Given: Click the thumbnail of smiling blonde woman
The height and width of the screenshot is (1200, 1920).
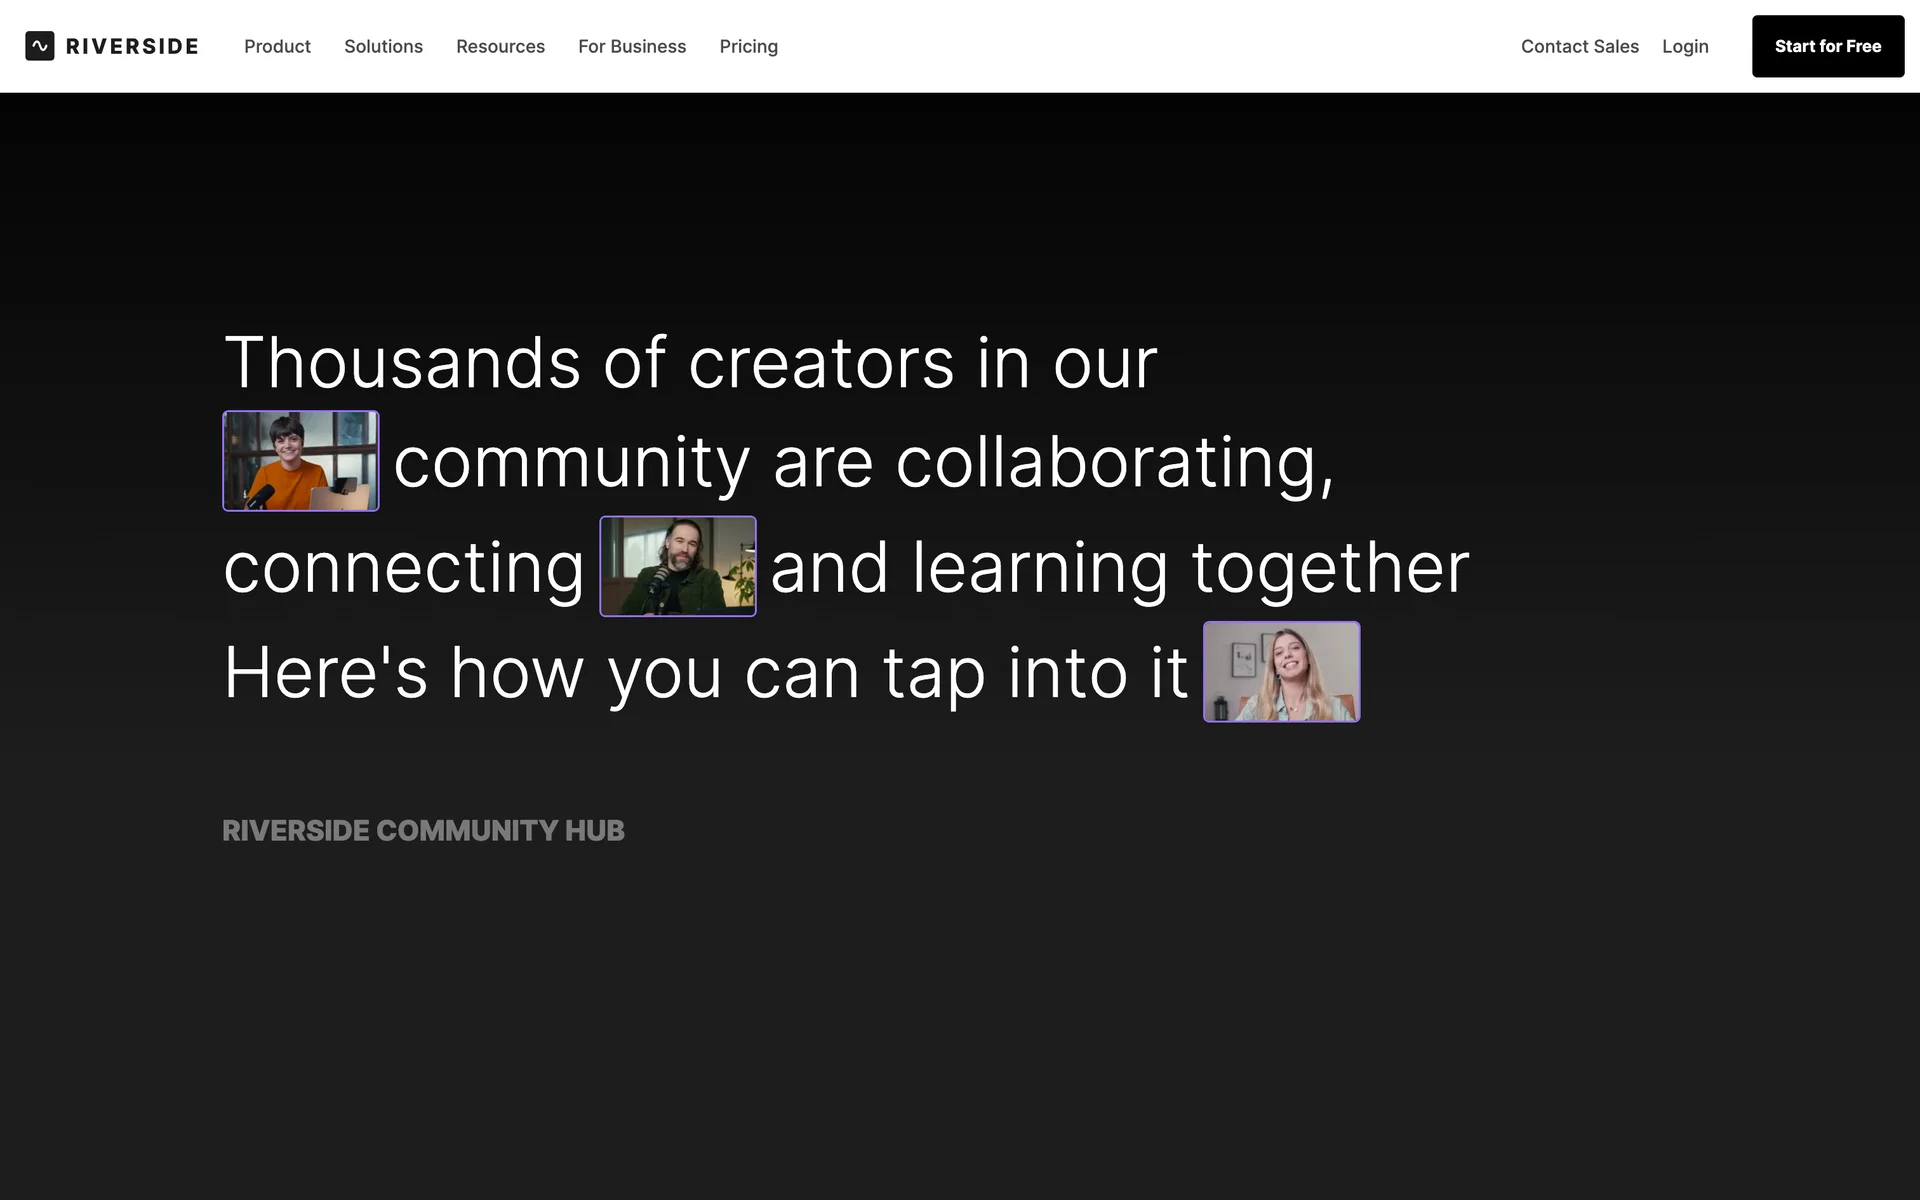Looking at the screenshot, I should coord(1281,672).
